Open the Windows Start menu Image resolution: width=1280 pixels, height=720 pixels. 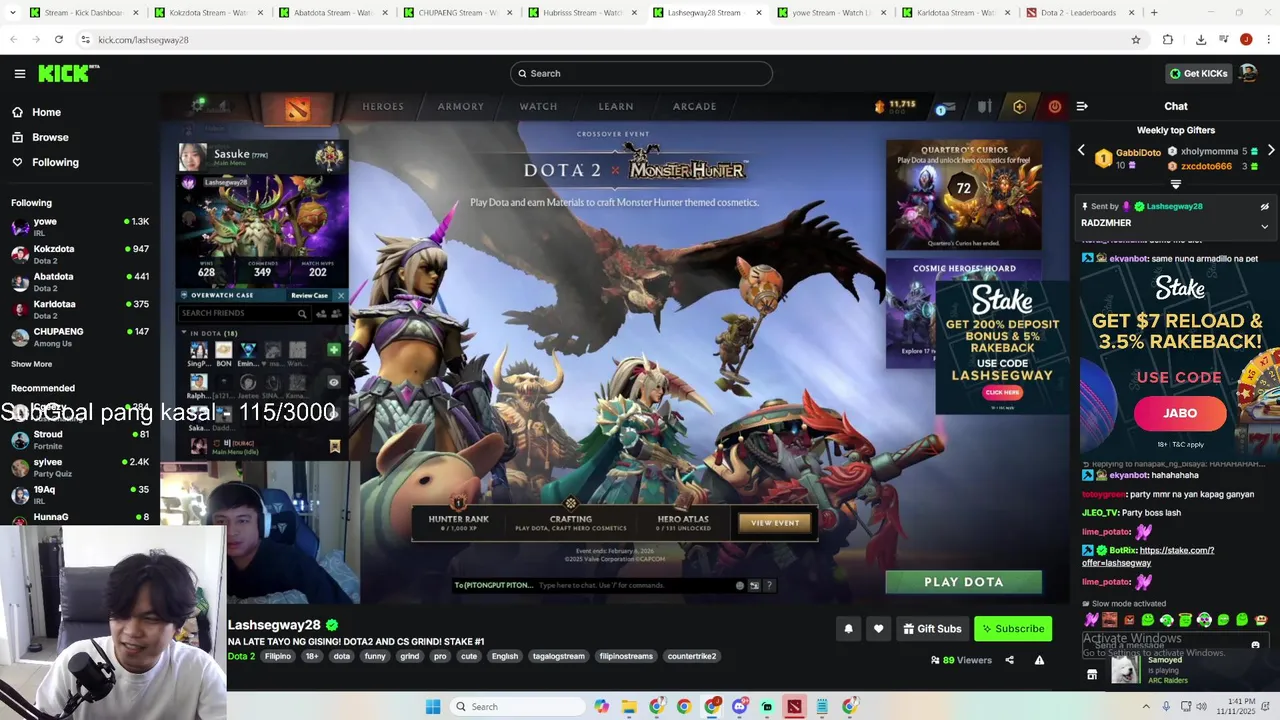pyautogui.click(x=433, y=707)
